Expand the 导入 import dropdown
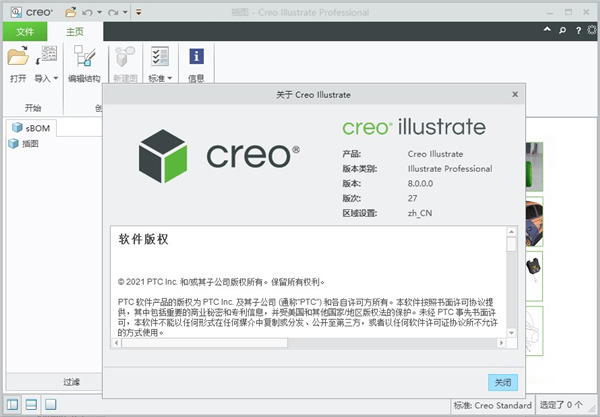Screen dimensions: 600x417 coord(47,78)
